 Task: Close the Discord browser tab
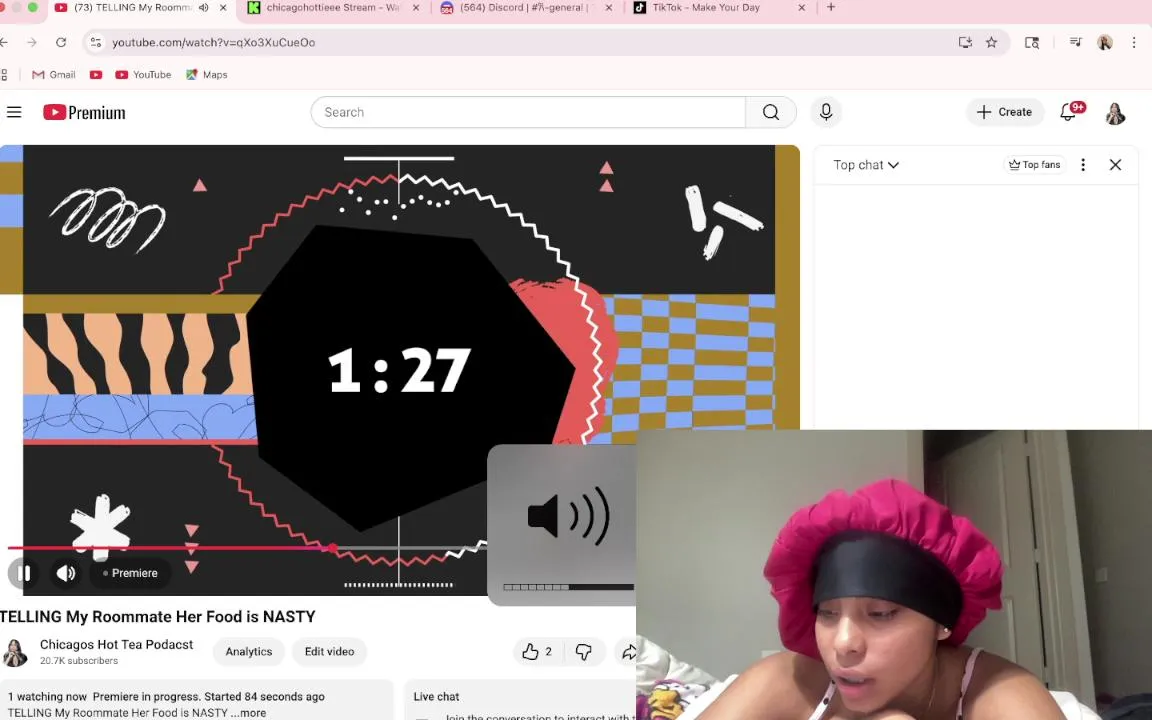608,7
